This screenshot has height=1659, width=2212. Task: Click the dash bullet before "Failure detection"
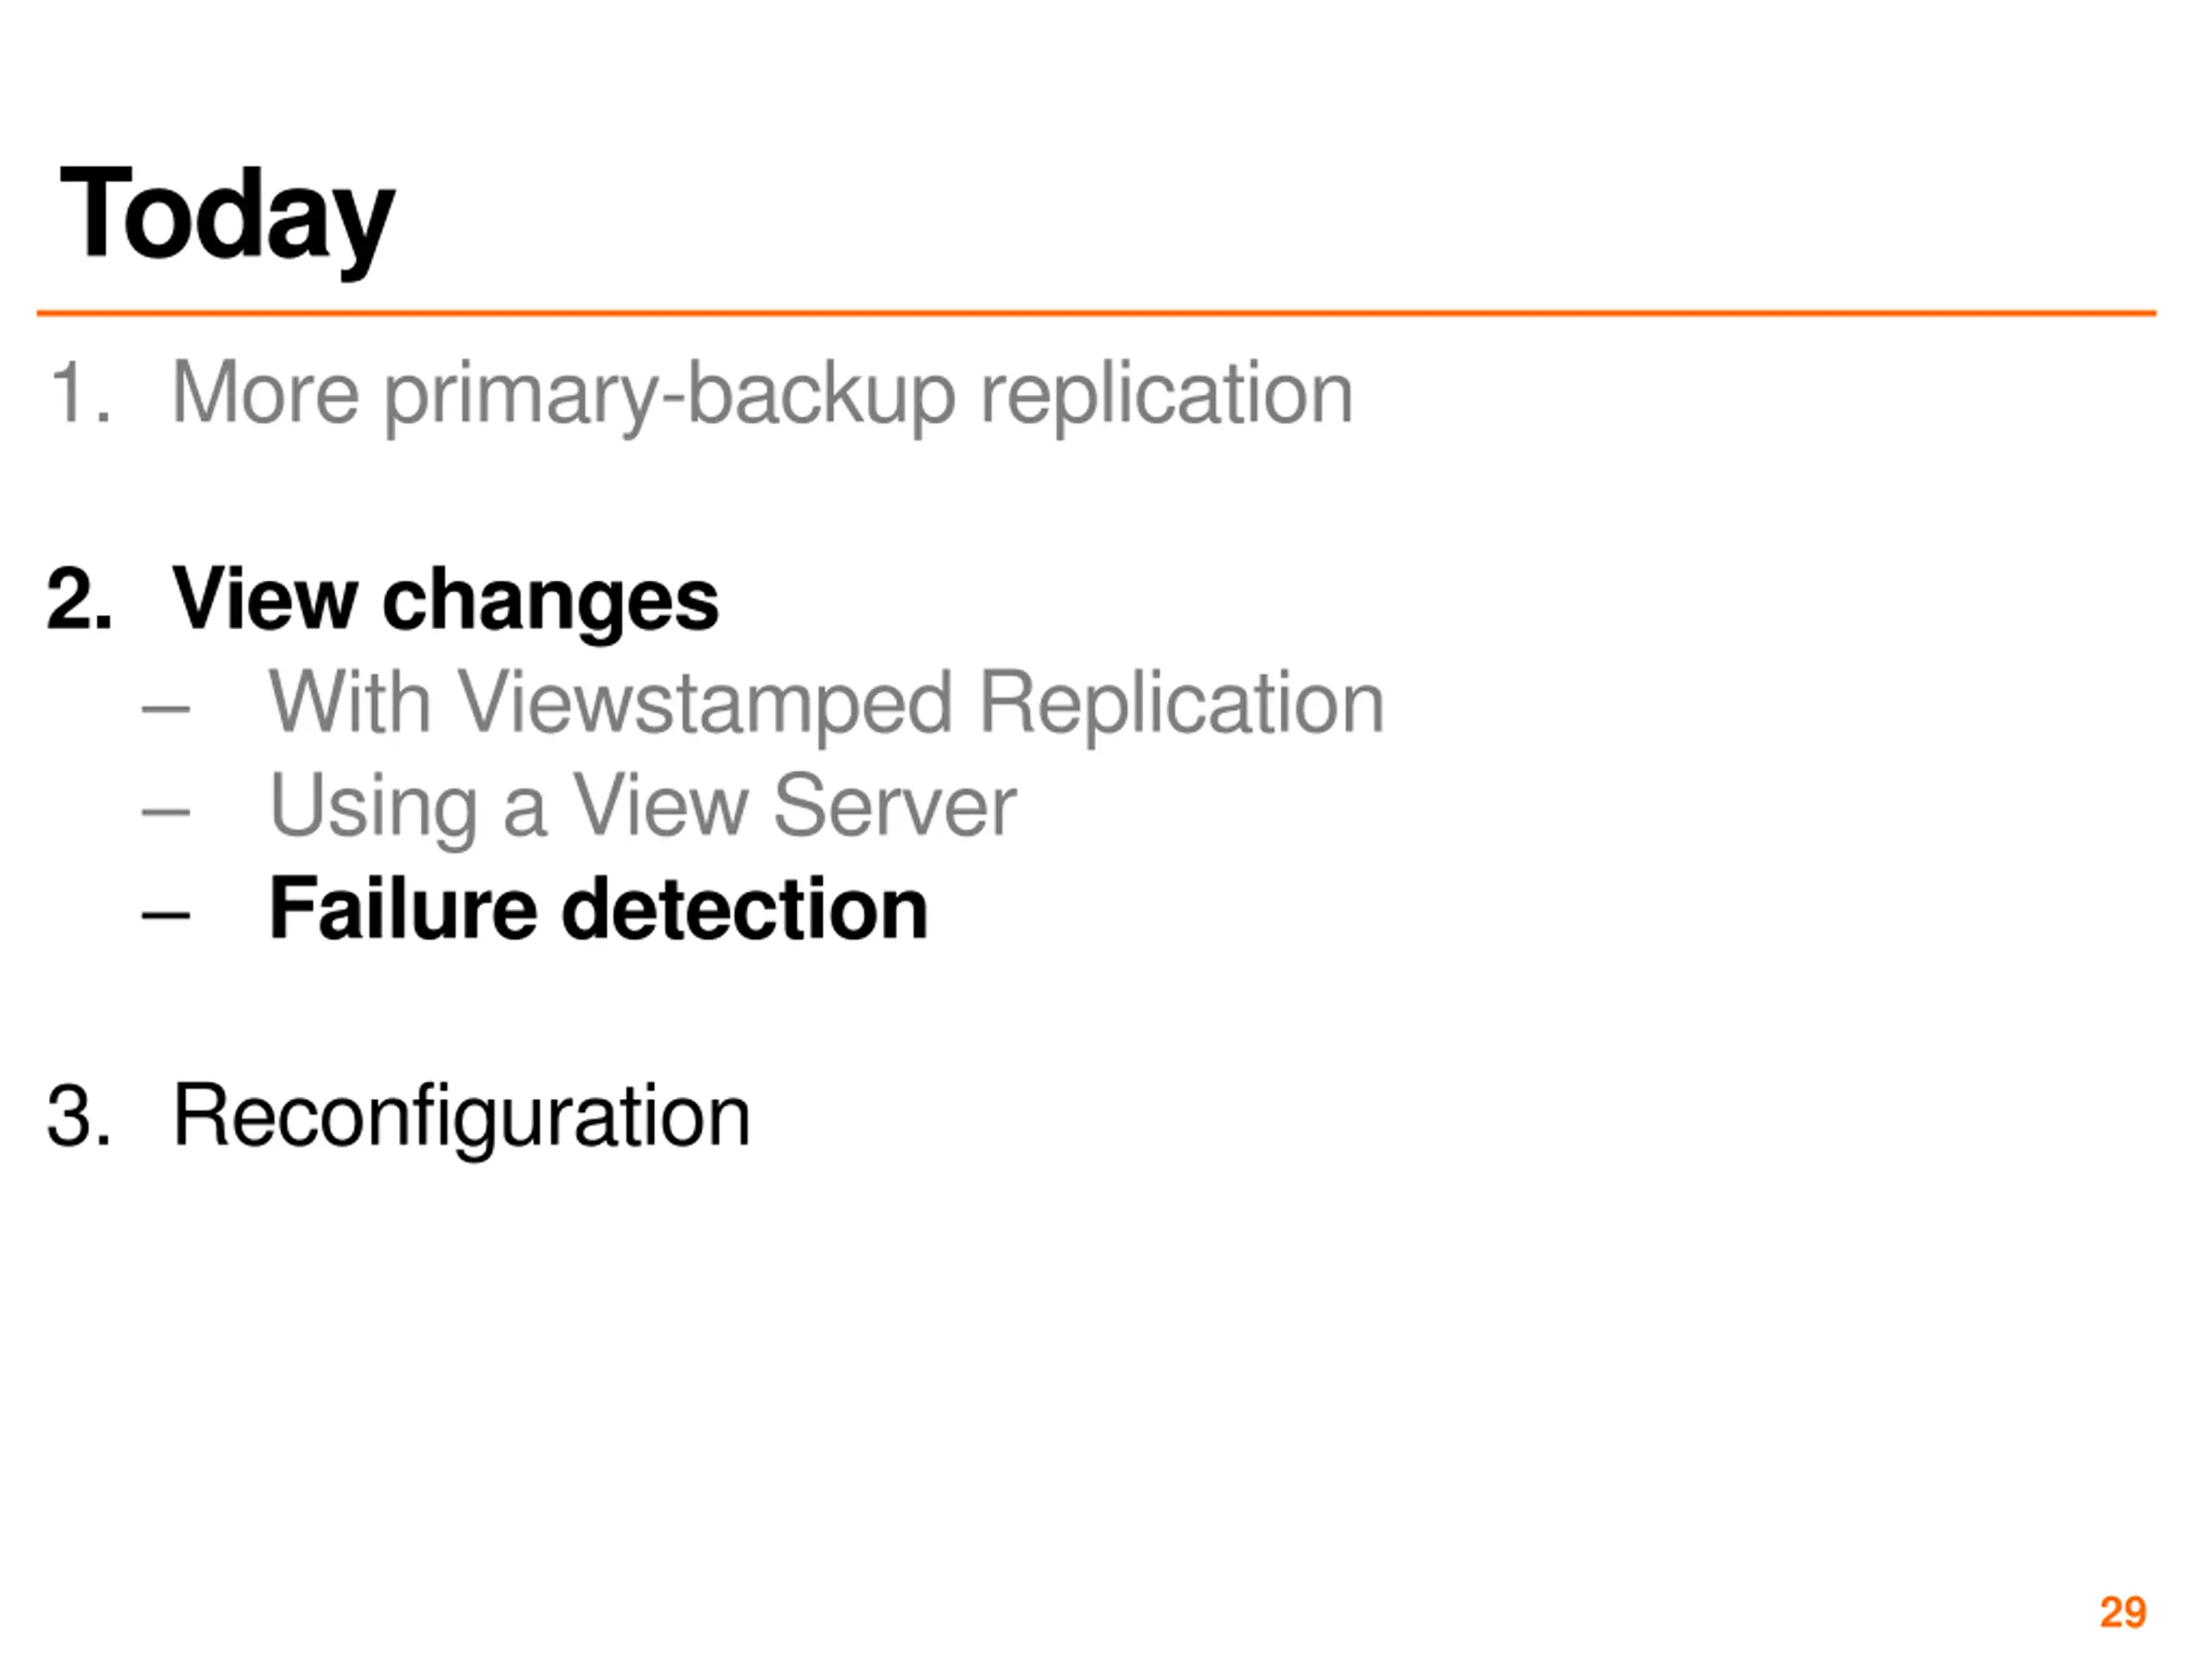[166, 915]
